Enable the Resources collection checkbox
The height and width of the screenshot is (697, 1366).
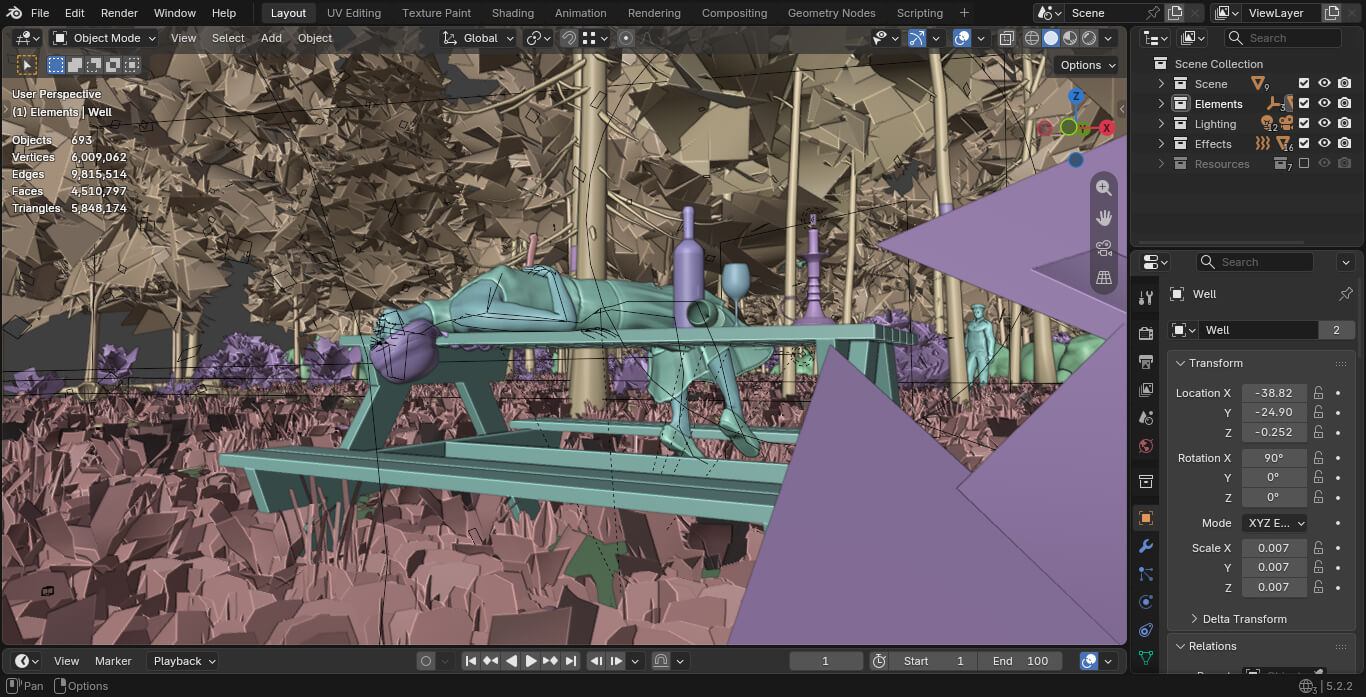click(x=1304, y=163)
